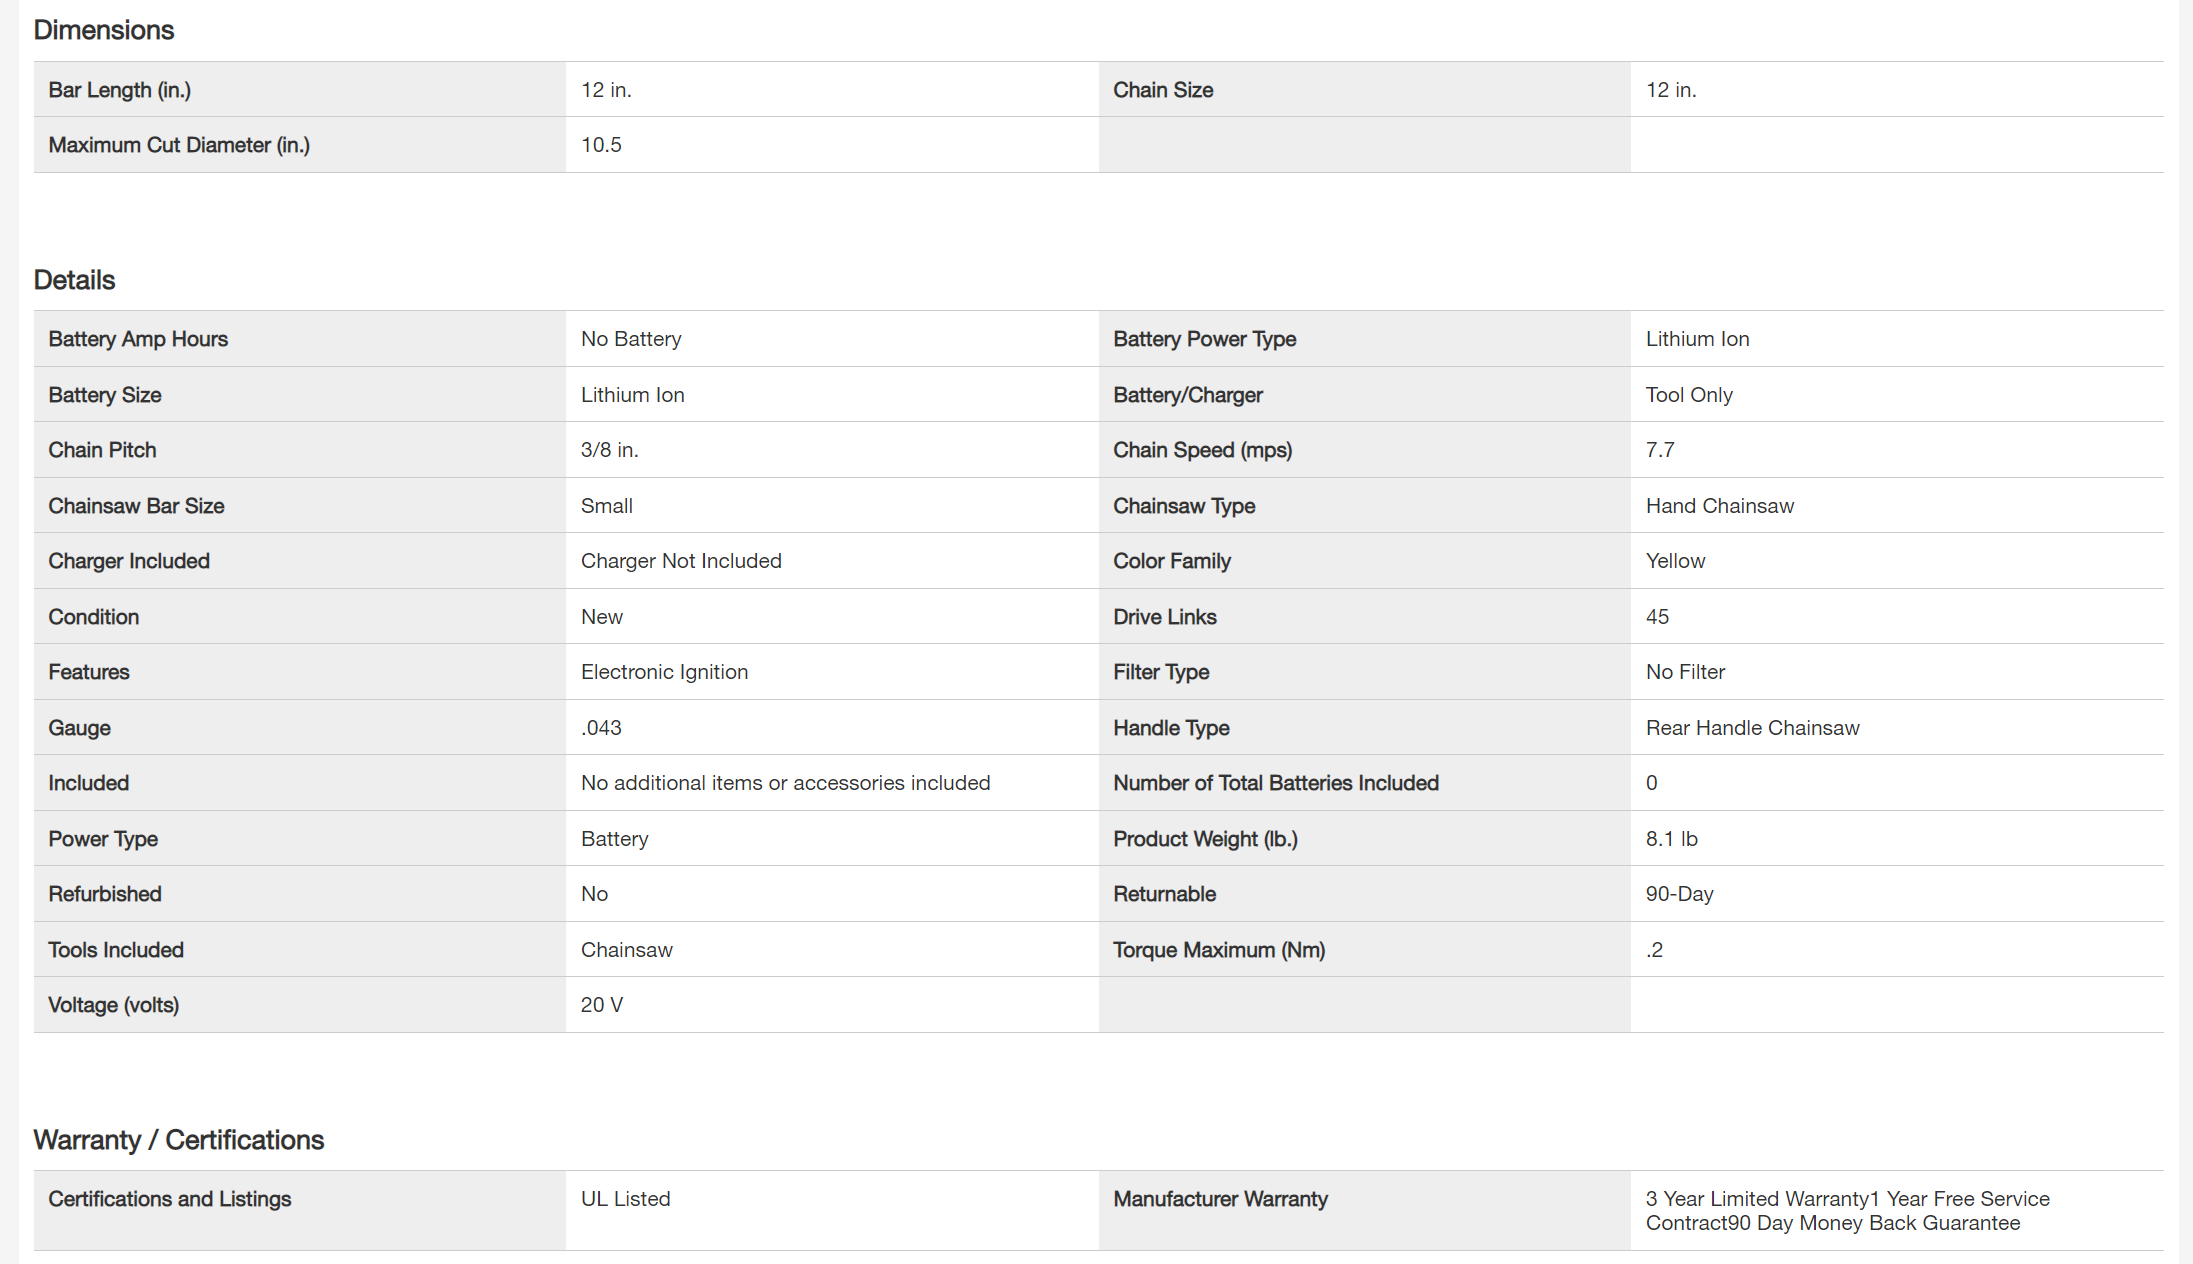2193x1264 pixels.
Task: Click the Hand Chainsaw value
Action: pos(1720,506)
